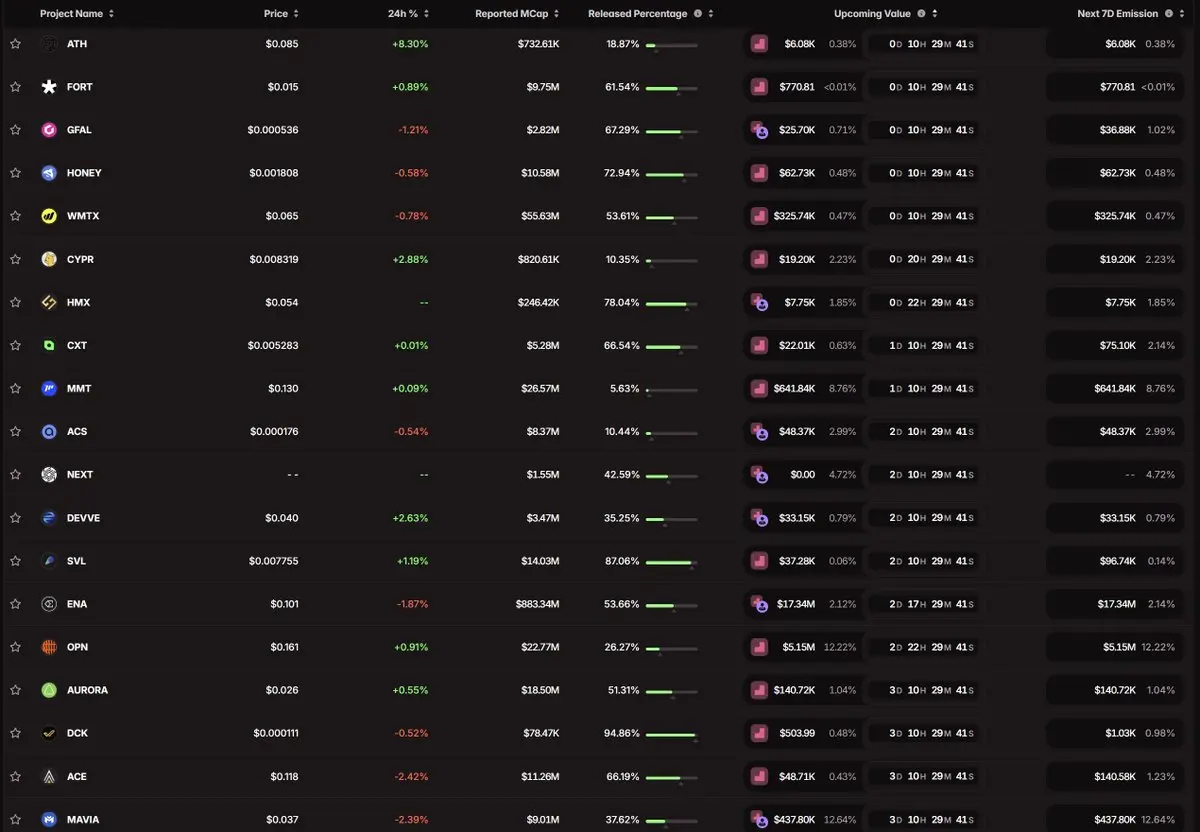This screenshot has width=1200, height=832.
Task: Click the OPN orange project logo
Action: [x=49, y=647]
